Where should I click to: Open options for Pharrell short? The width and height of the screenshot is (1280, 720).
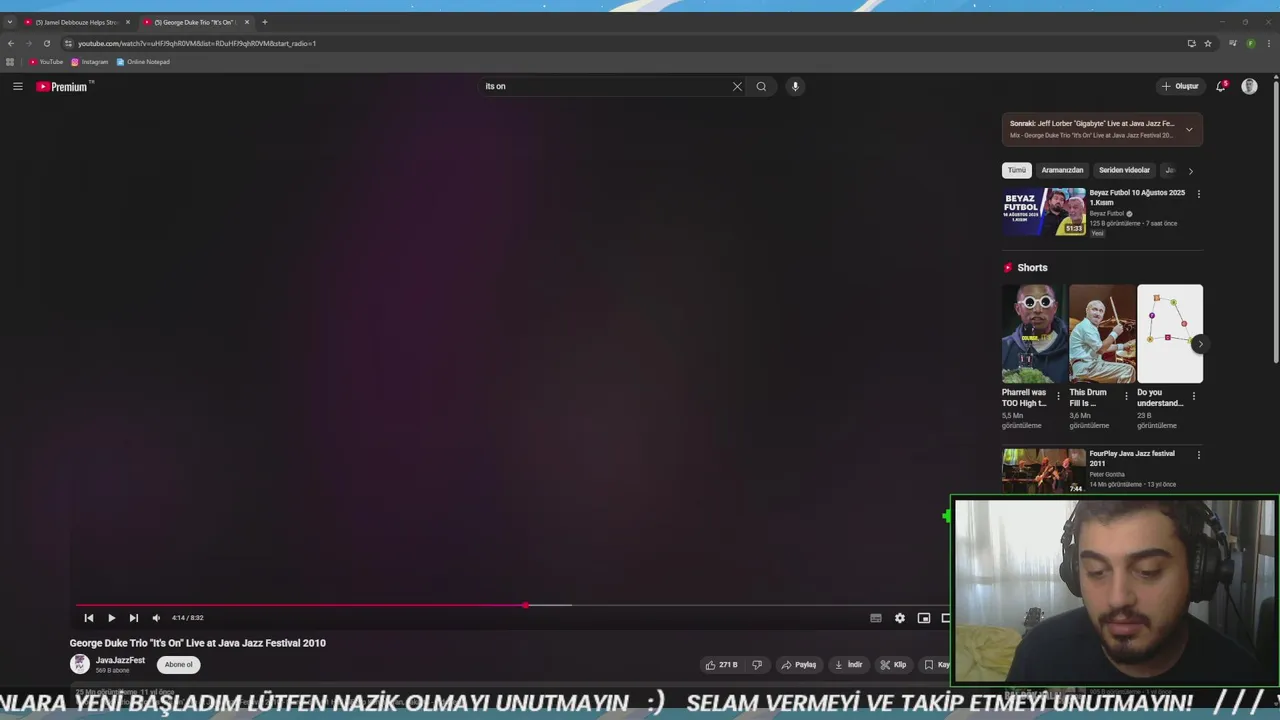click(x=1058, y=396)
